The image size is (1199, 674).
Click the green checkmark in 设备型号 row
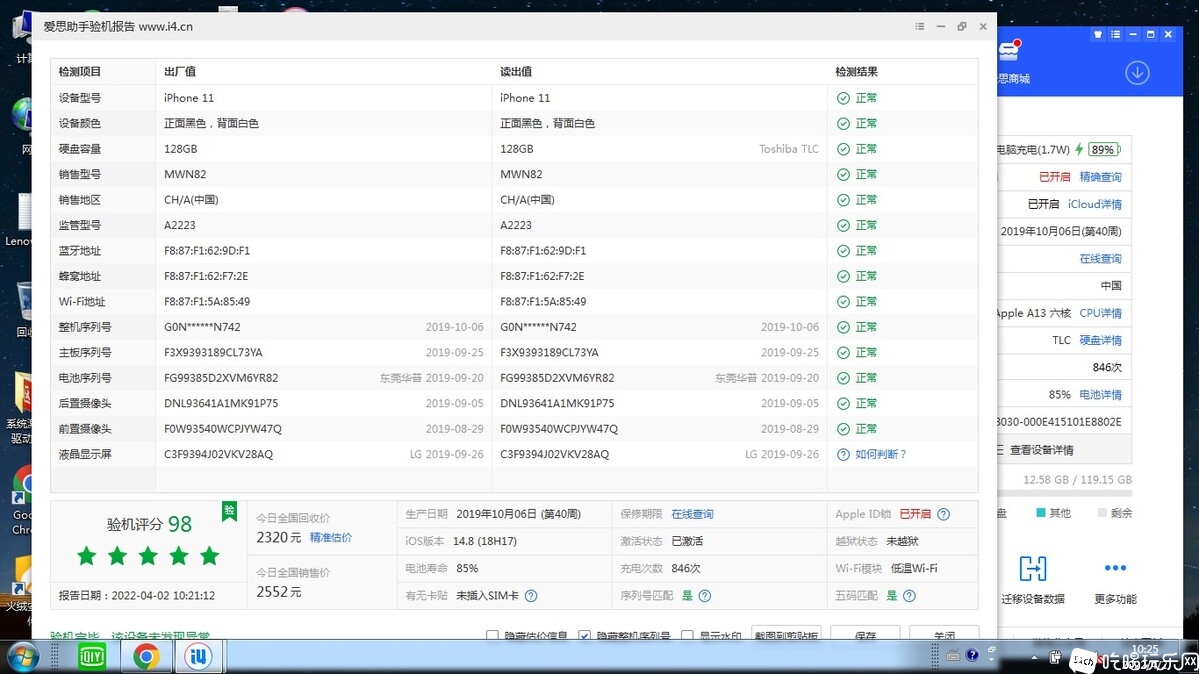coord(843,98)
